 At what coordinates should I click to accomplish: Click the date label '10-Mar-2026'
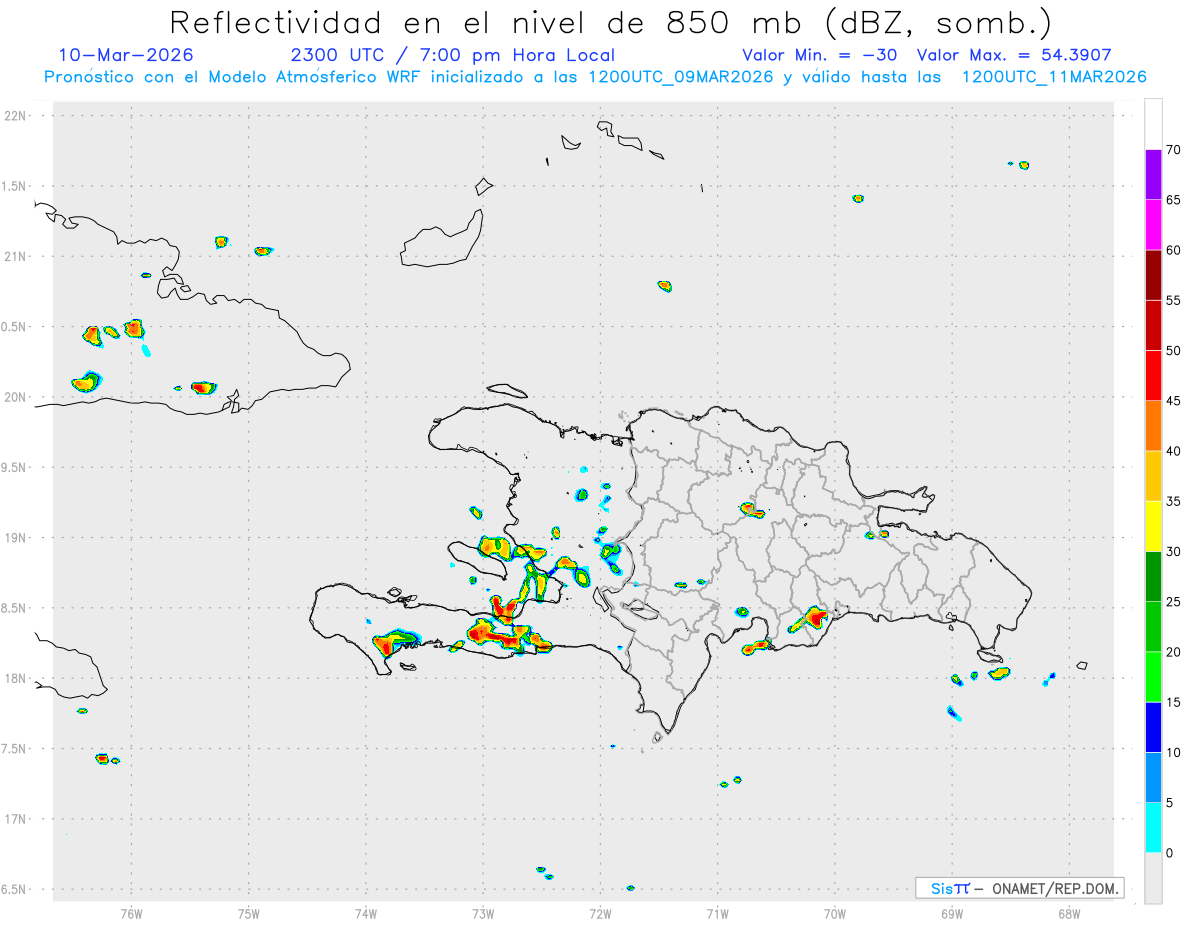(126, 55)
